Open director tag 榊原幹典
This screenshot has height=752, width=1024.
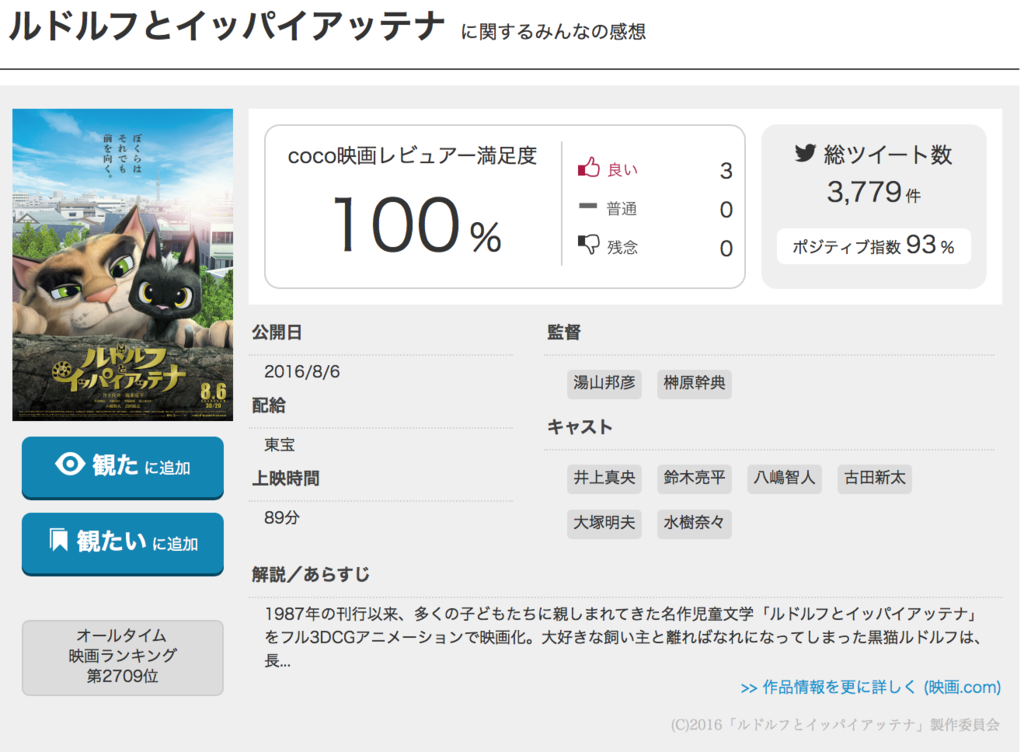click(x=694, y=383)
